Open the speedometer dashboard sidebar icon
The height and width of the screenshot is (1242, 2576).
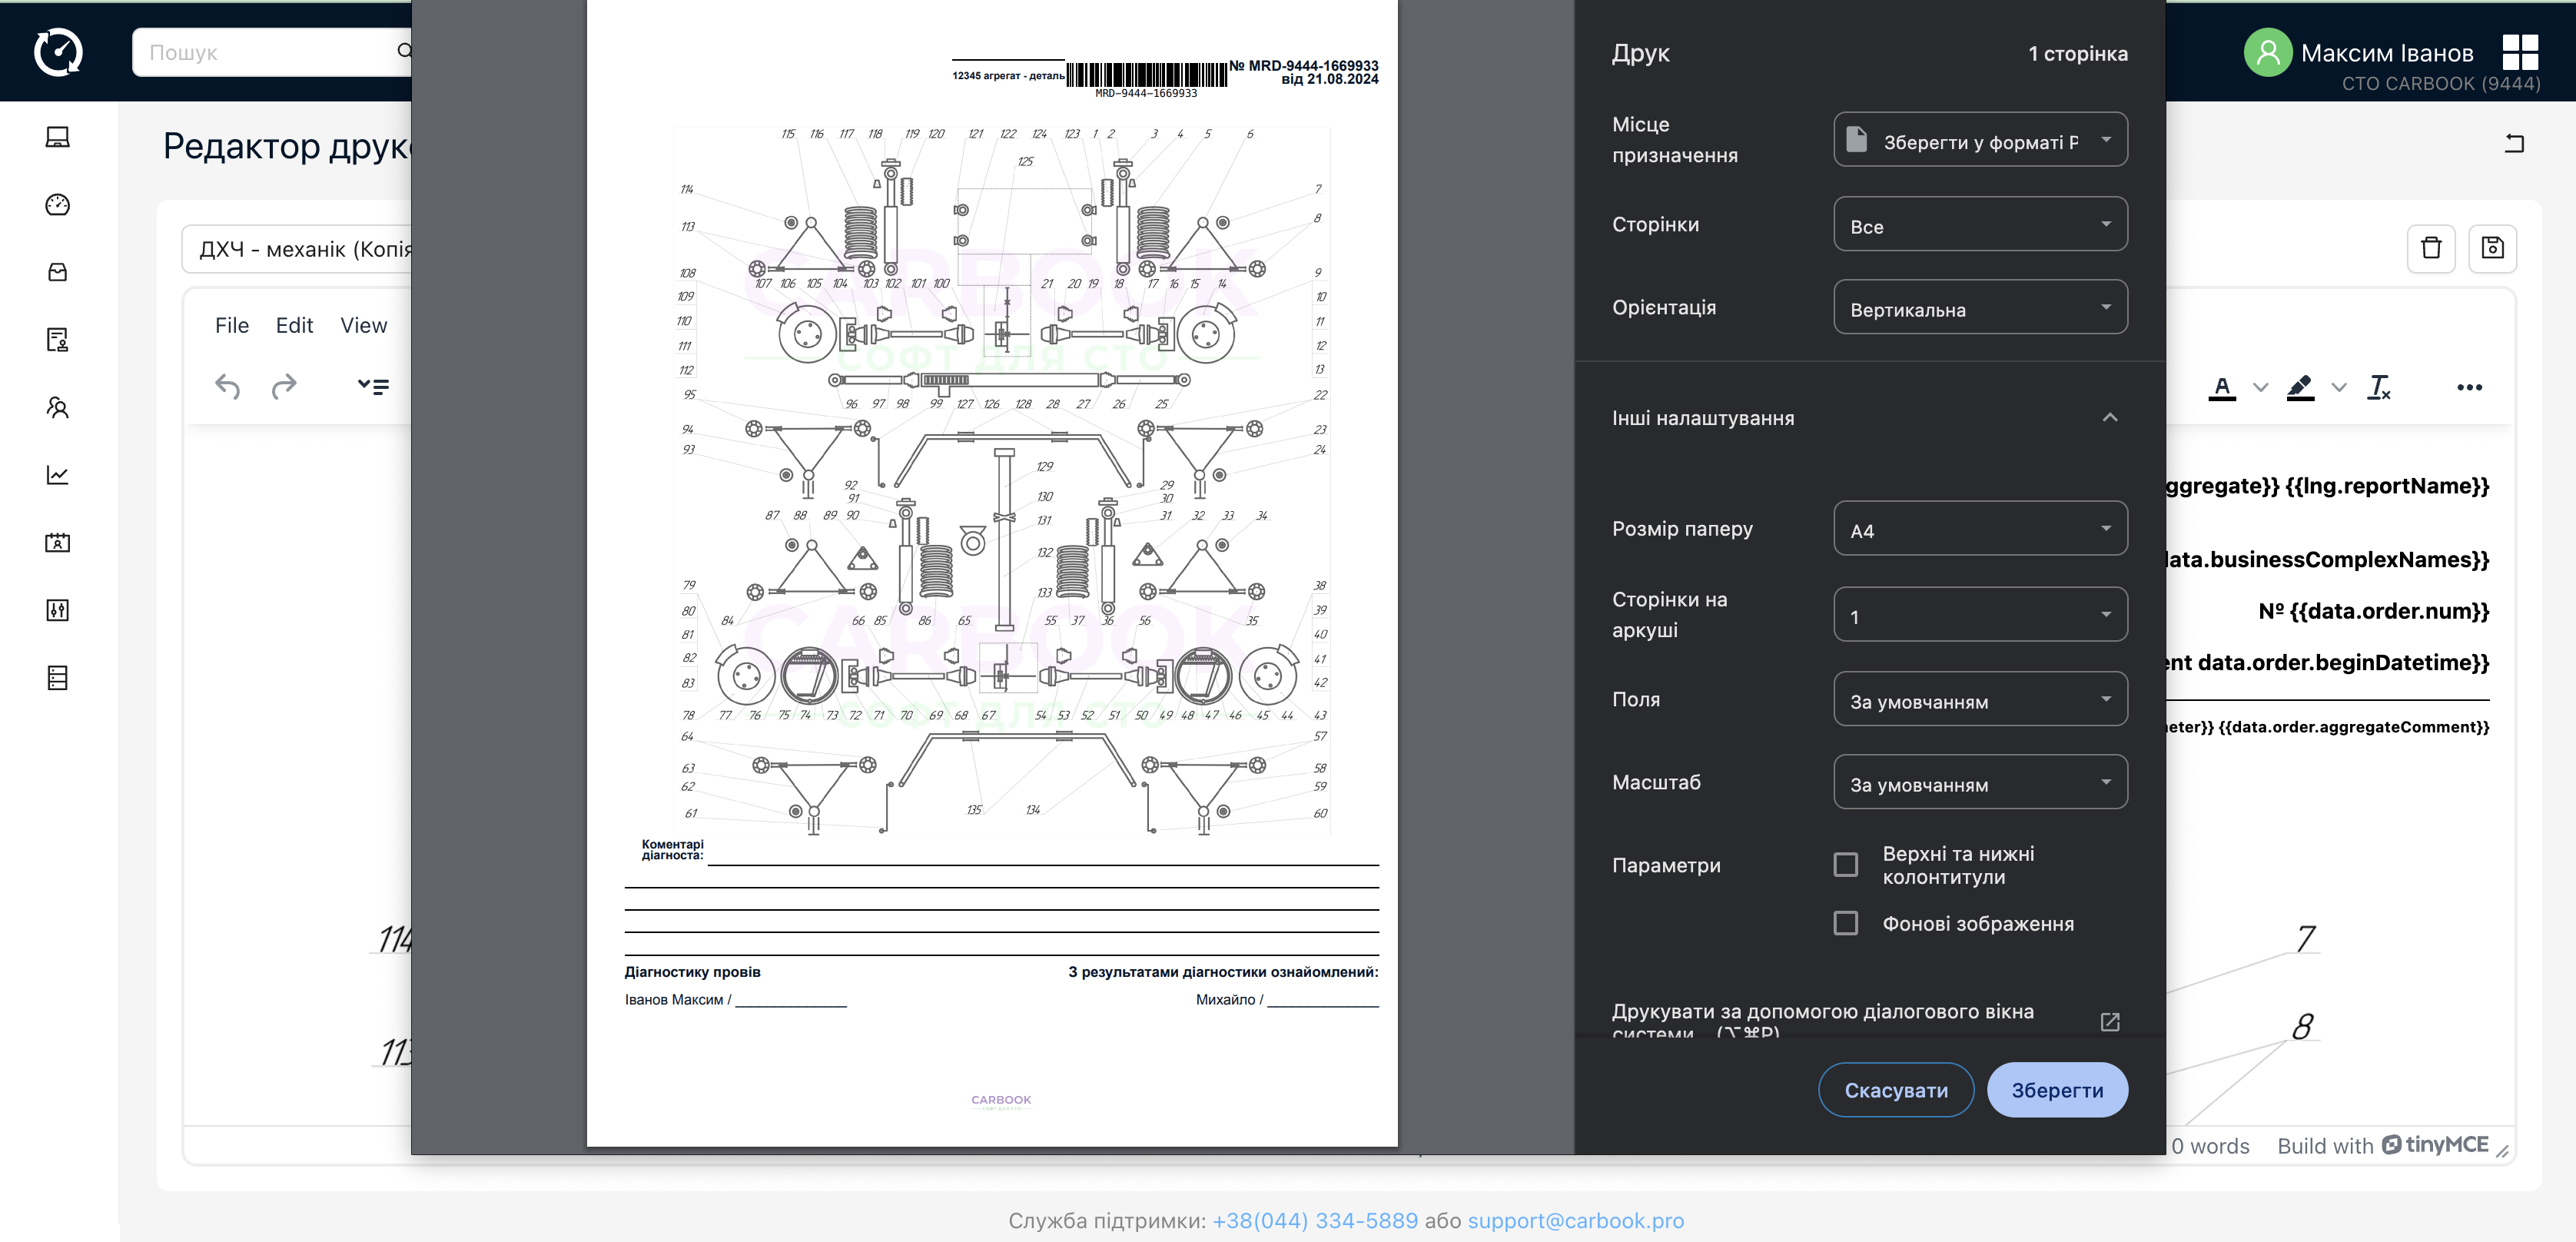58,204
